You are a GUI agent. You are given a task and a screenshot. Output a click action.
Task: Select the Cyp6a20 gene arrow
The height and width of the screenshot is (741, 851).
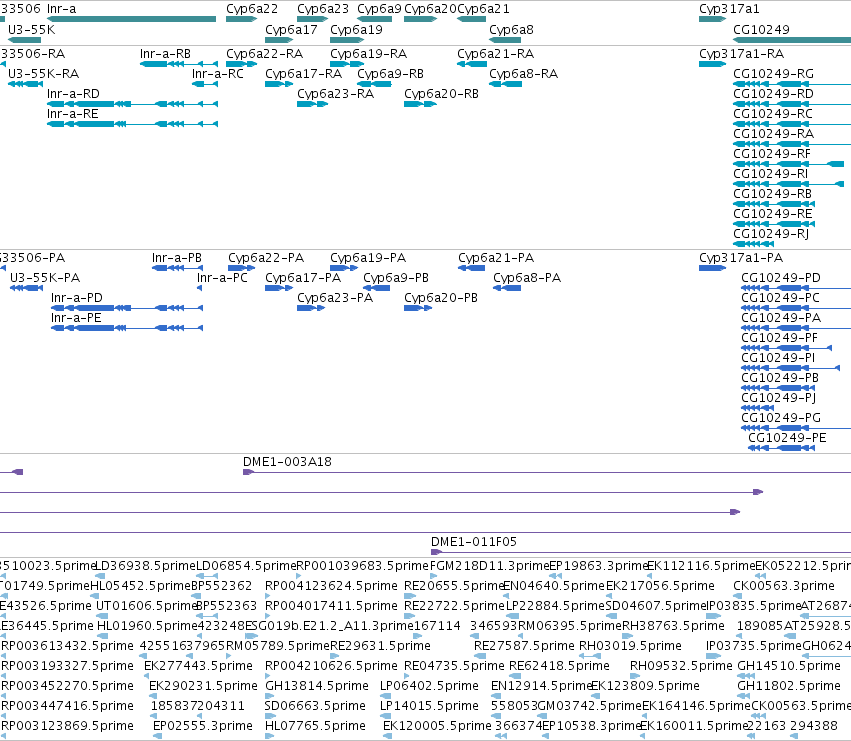click(x=421, y=19)
